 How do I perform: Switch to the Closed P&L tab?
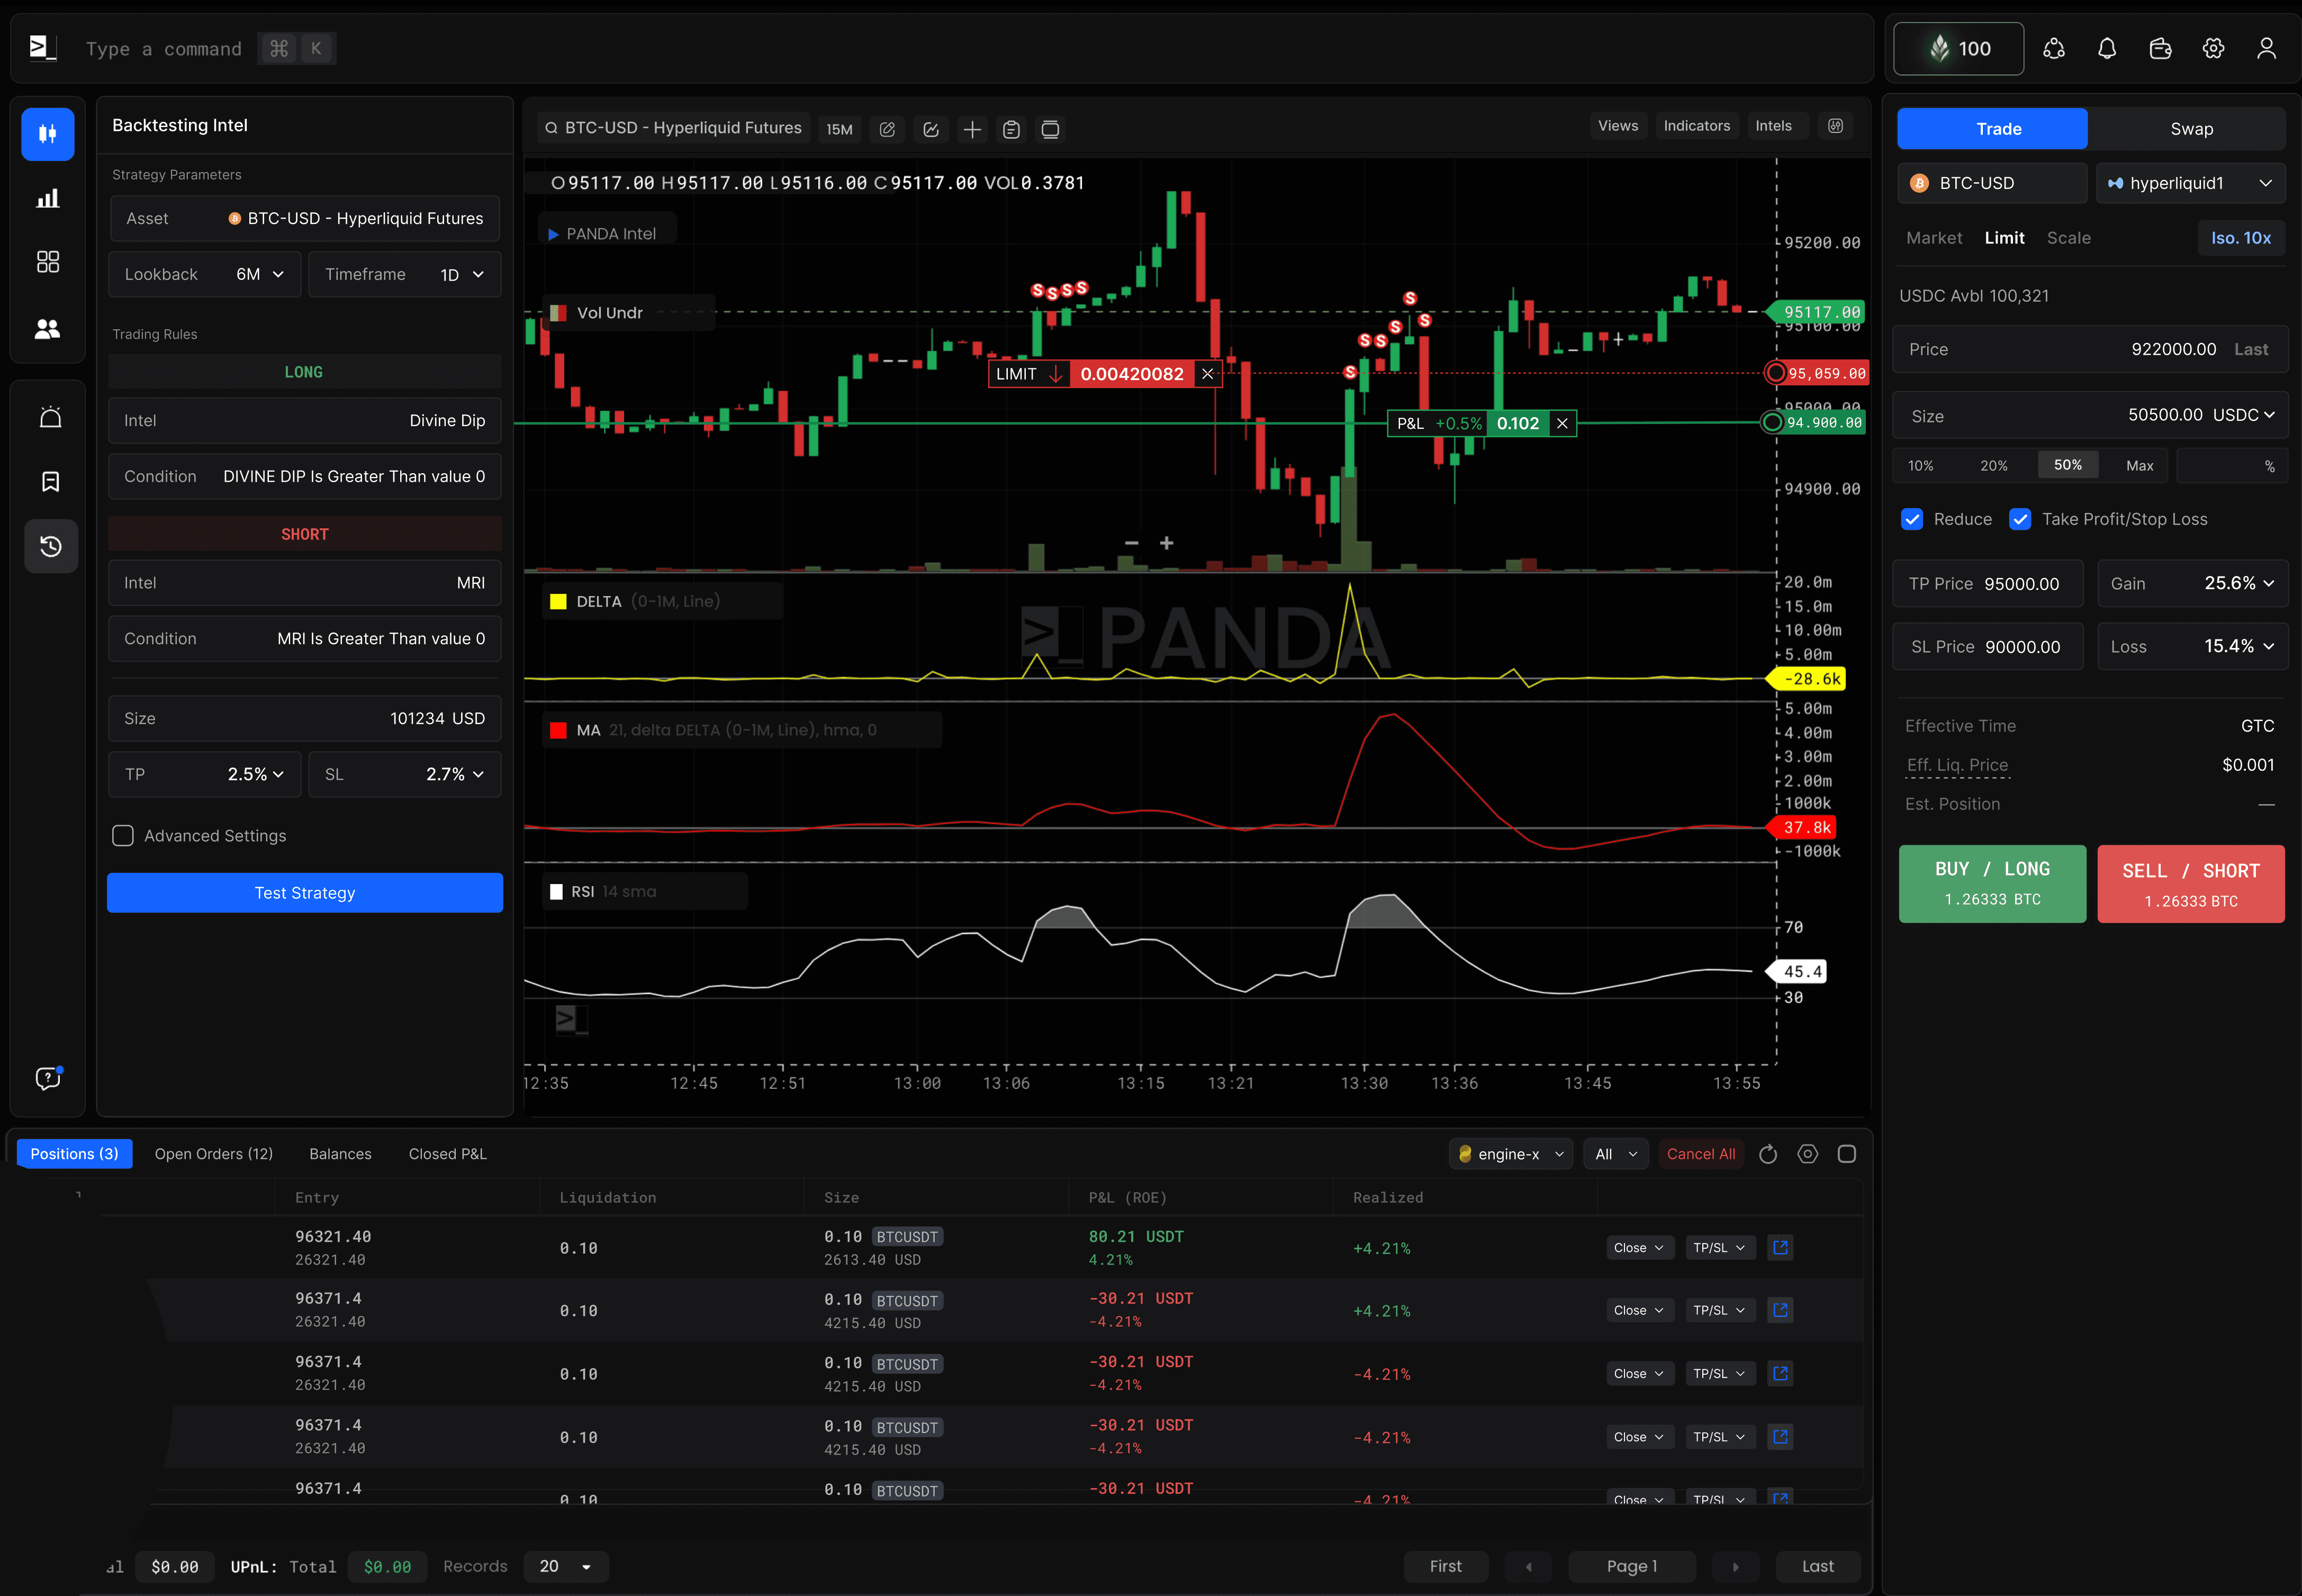pyautogui.click(x=447, y=1153)
